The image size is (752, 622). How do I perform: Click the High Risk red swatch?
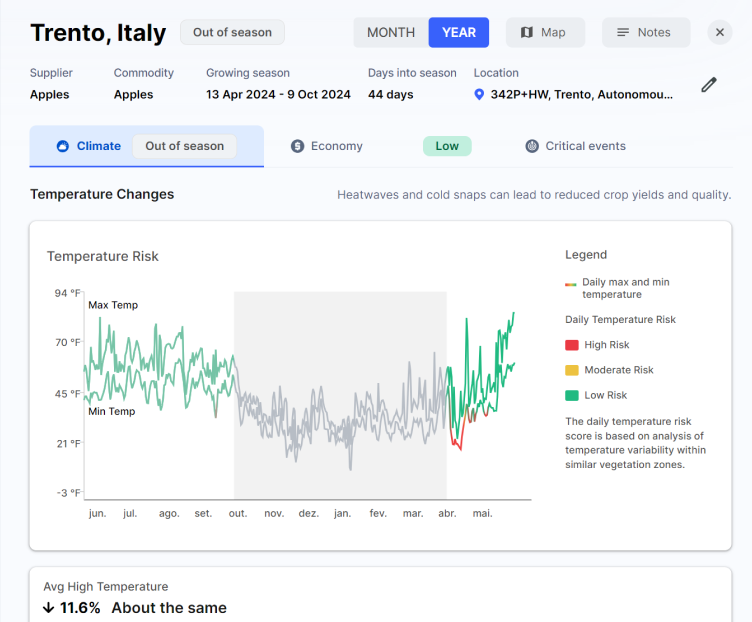tap(572, 345)
